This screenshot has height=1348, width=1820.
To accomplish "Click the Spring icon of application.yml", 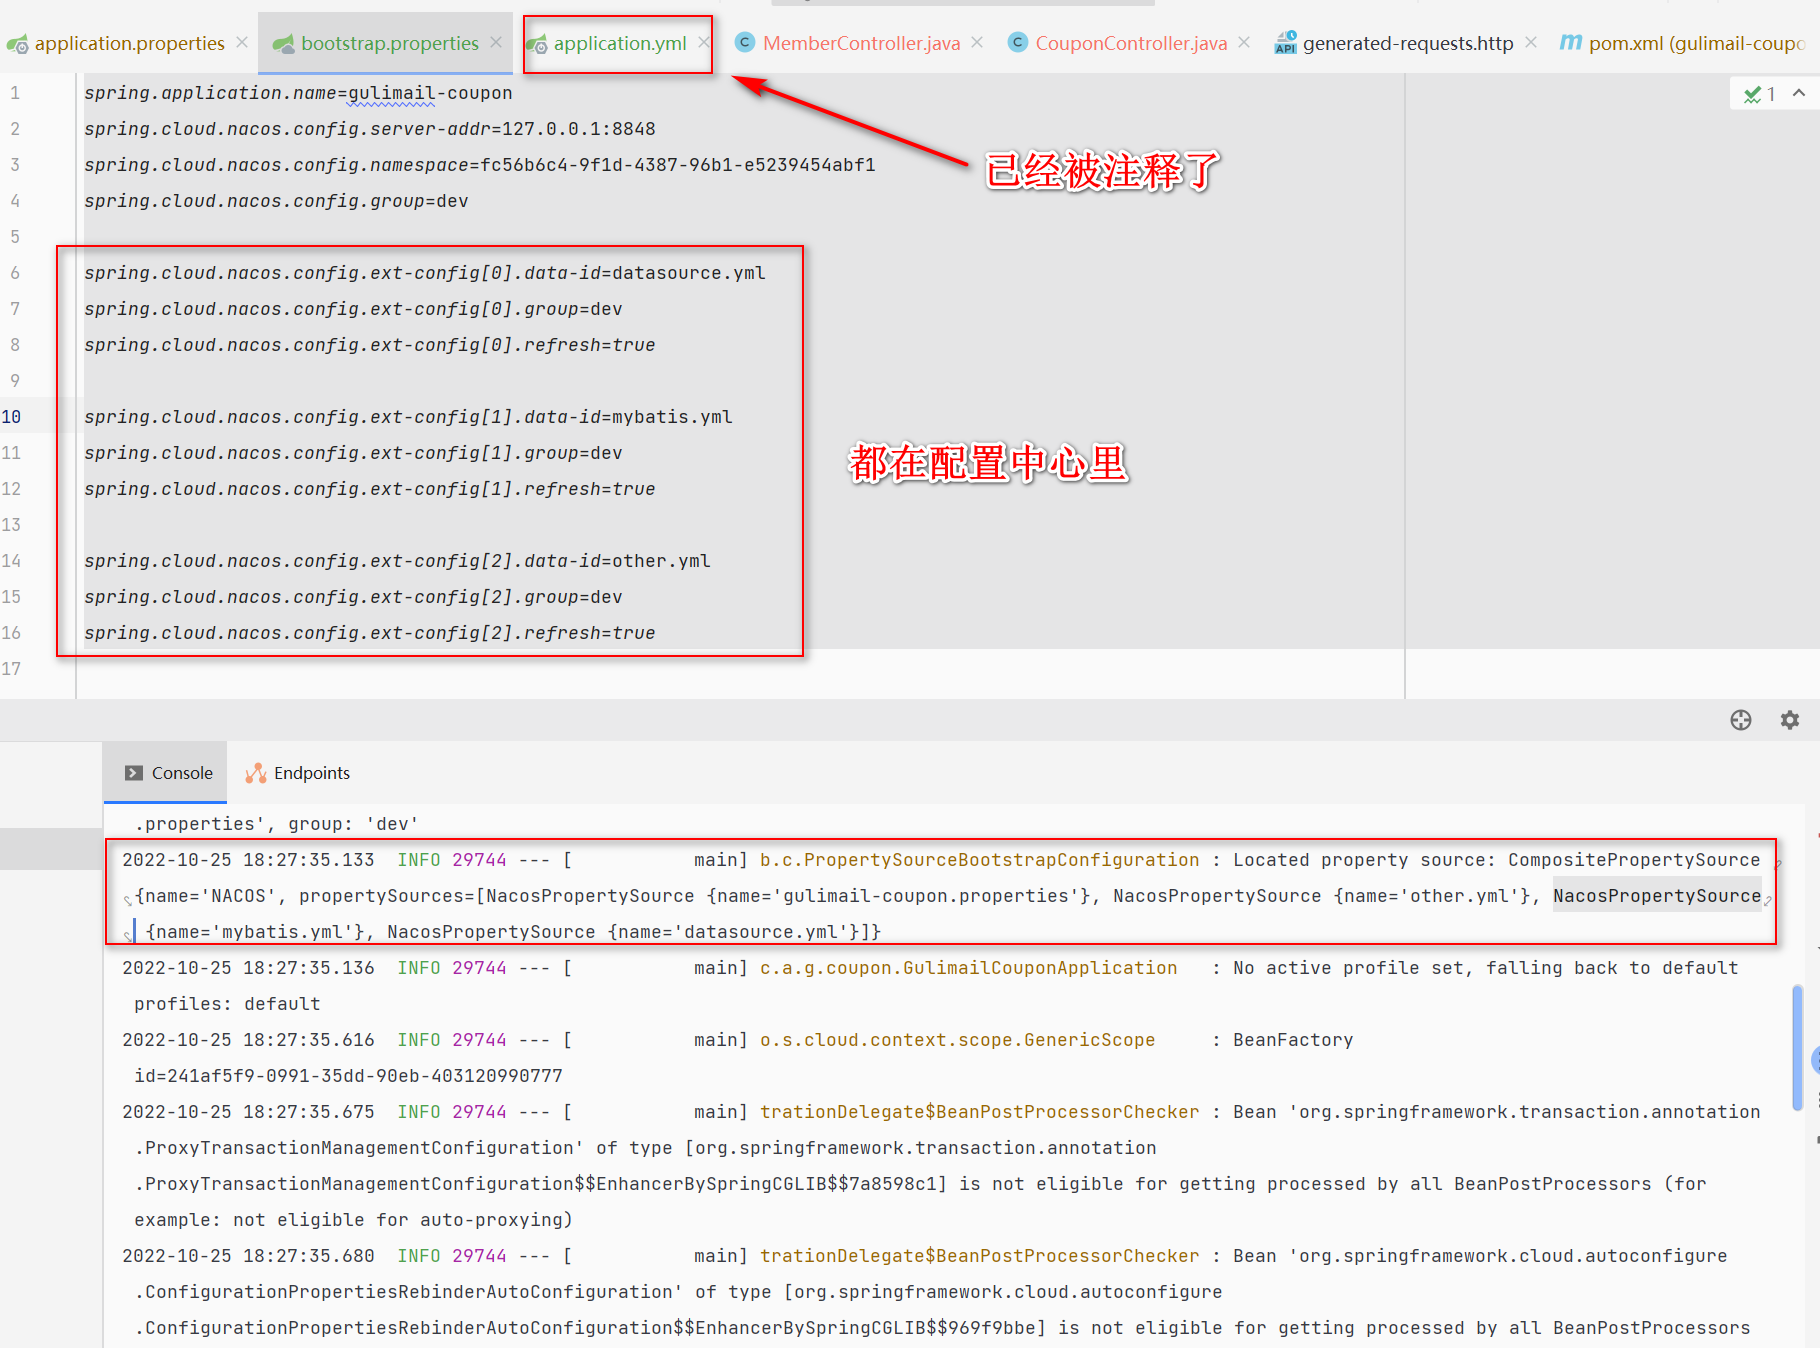I will [x=537, y=44].
